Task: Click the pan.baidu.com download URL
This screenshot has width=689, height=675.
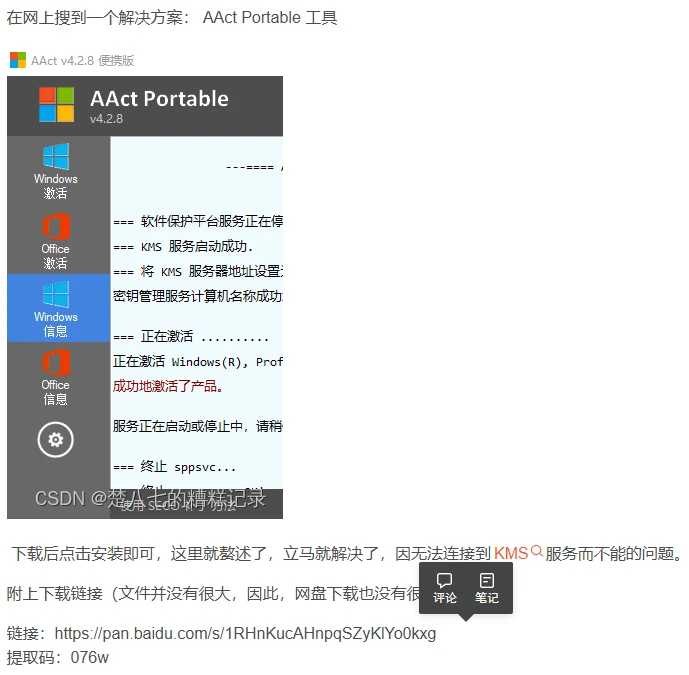Action: [245, 633]
